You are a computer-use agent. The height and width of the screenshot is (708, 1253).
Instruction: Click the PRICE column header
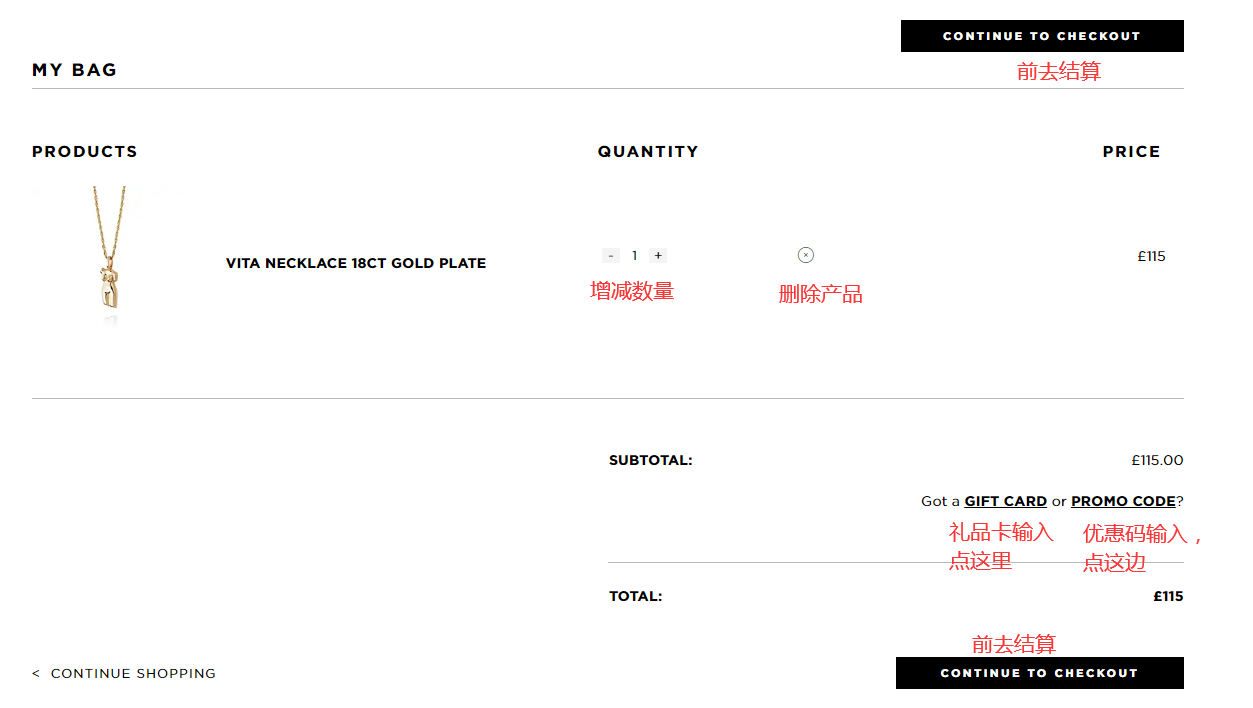click(1131, 152)
